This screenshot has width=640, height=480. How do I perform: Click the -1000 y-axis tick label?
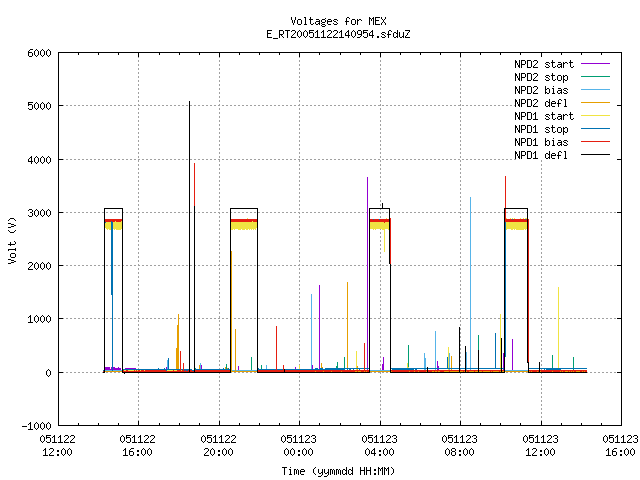click(x=37, y=426)
